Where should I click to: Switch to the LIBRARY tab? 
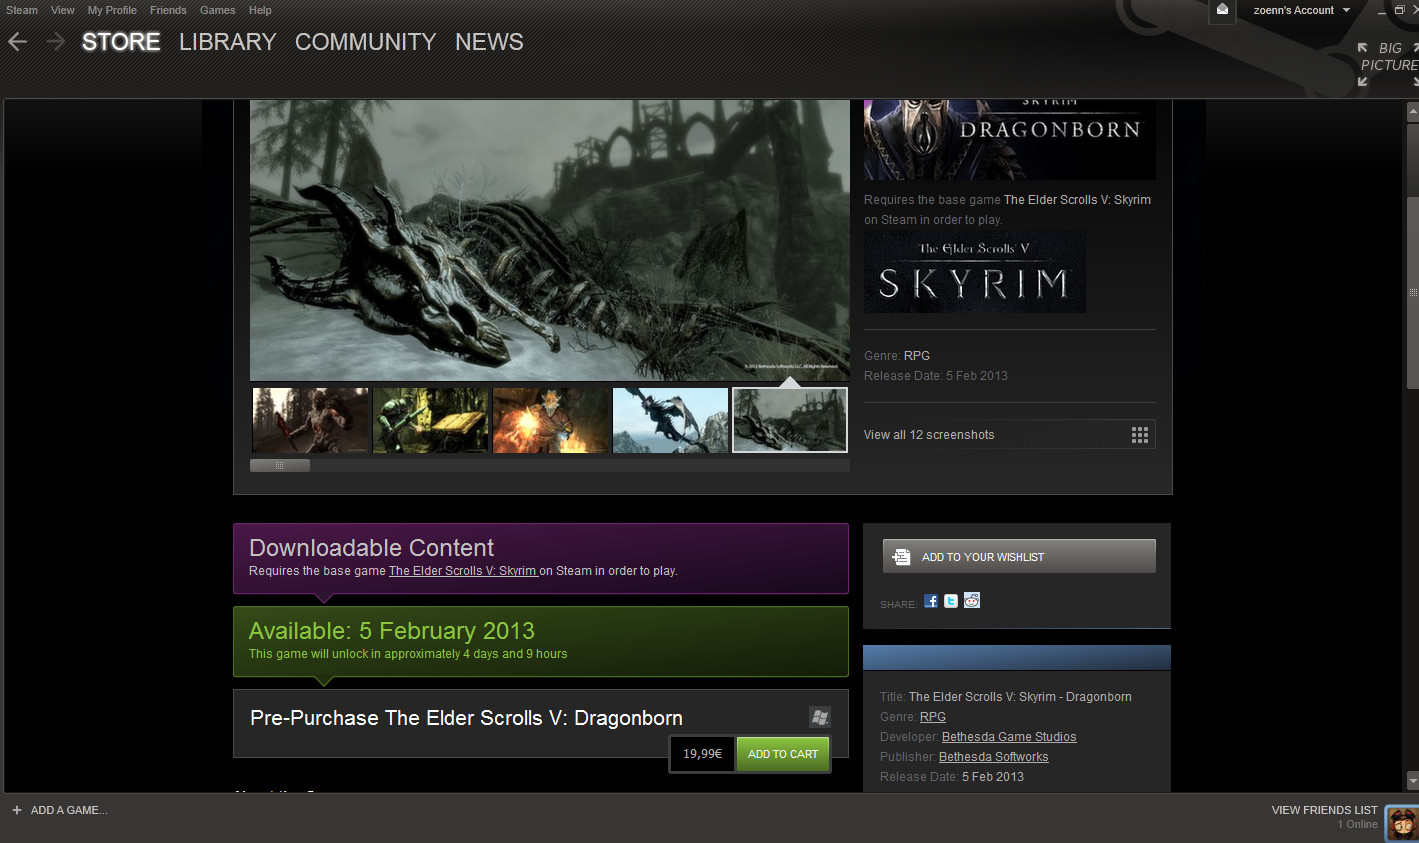[x=227, y=42]
